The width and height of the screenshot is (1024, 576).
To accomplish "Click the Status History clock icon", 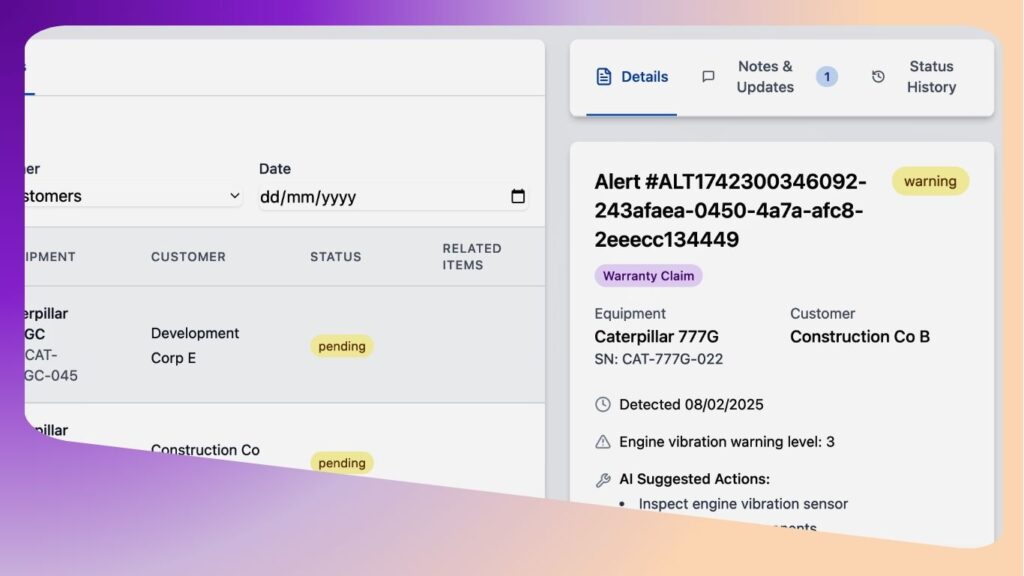I will [x=878, y=77].
